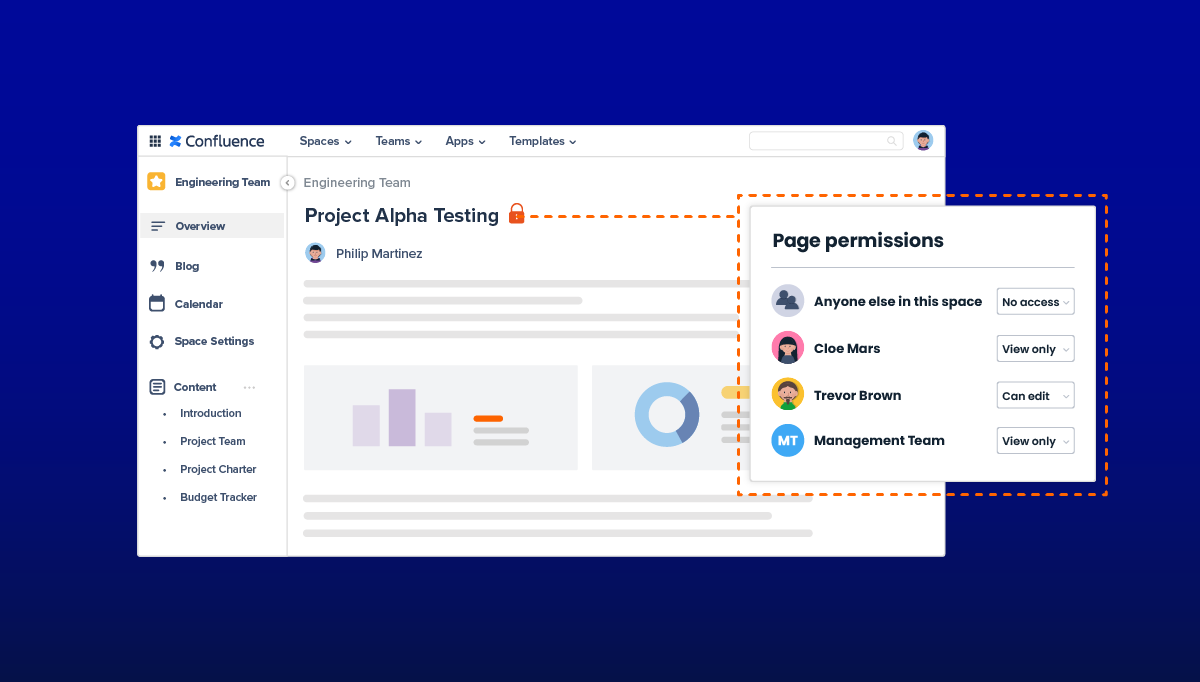Open the Teams menu
Screen dimensions: 1200x682
pos(397,141)
